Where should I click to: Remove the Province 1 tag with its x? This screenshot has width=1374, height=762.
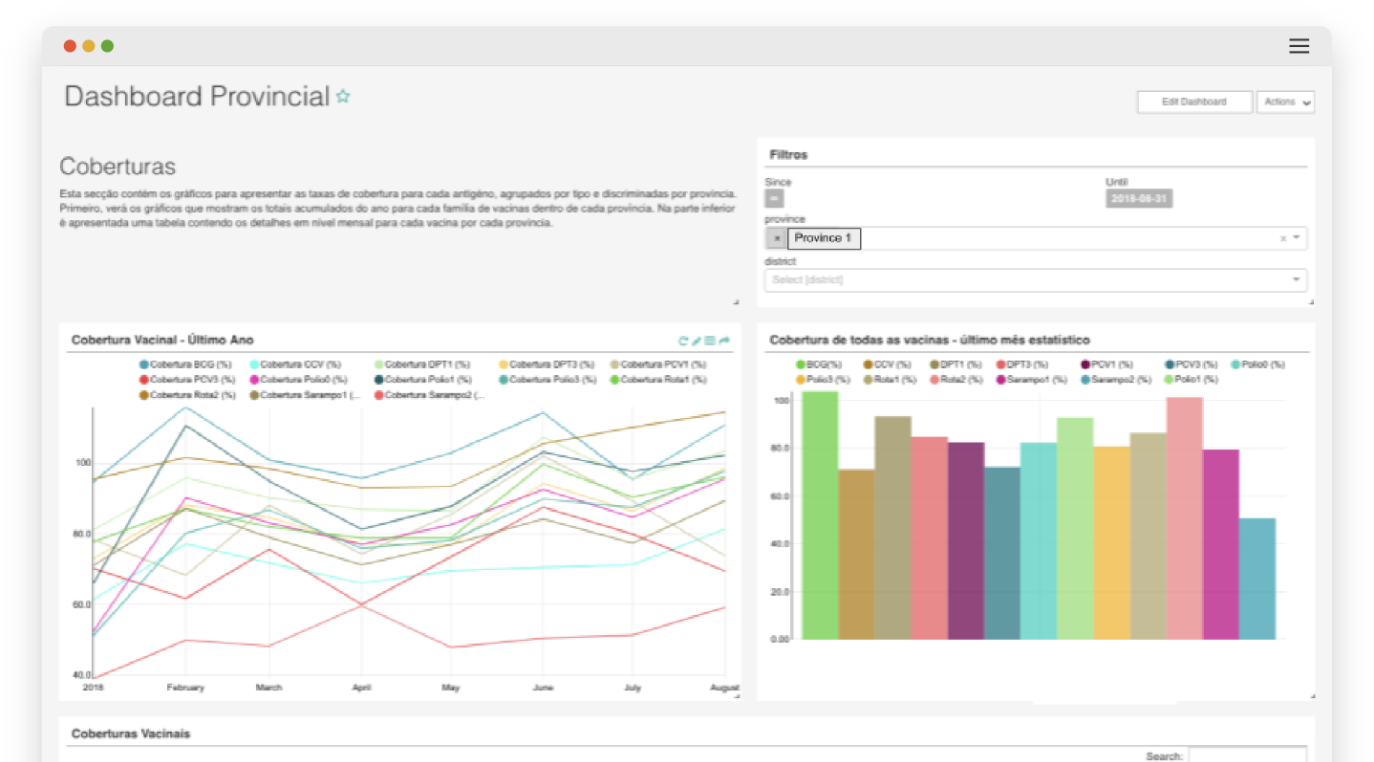coord(777,239)
